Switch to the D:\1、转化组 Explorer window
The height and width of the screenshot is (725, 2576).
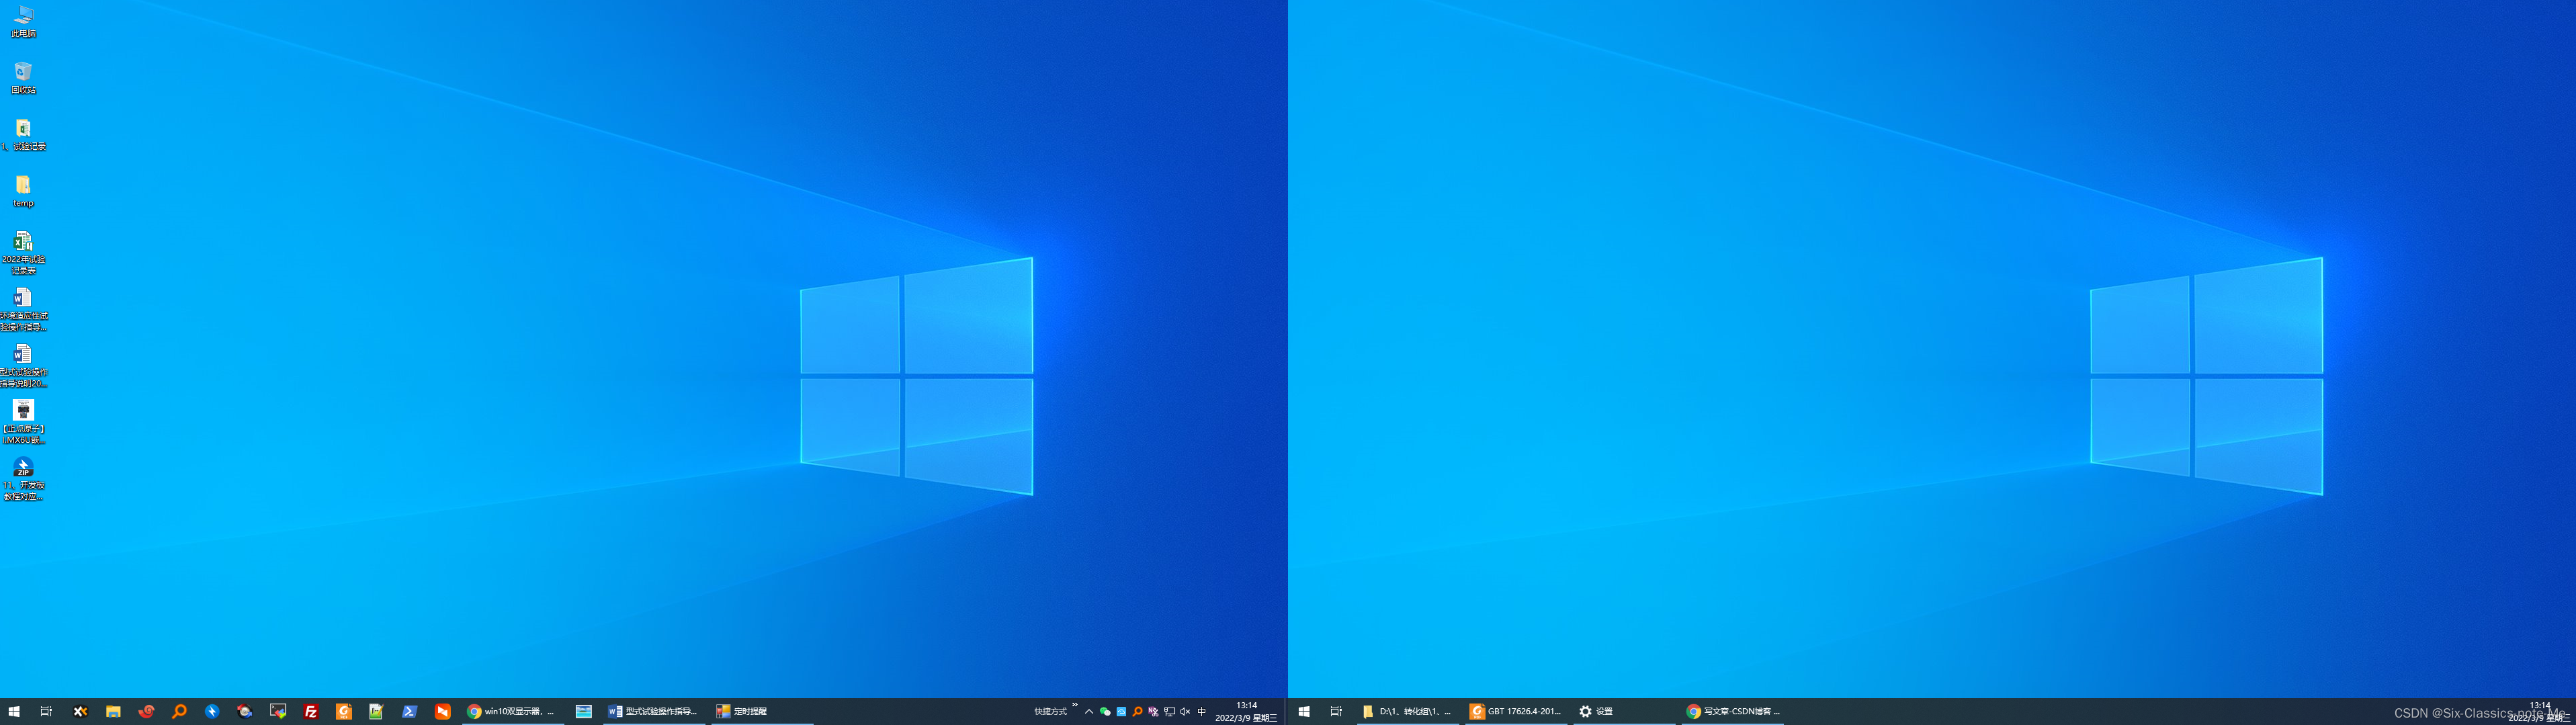click(x=1407, y=711)
